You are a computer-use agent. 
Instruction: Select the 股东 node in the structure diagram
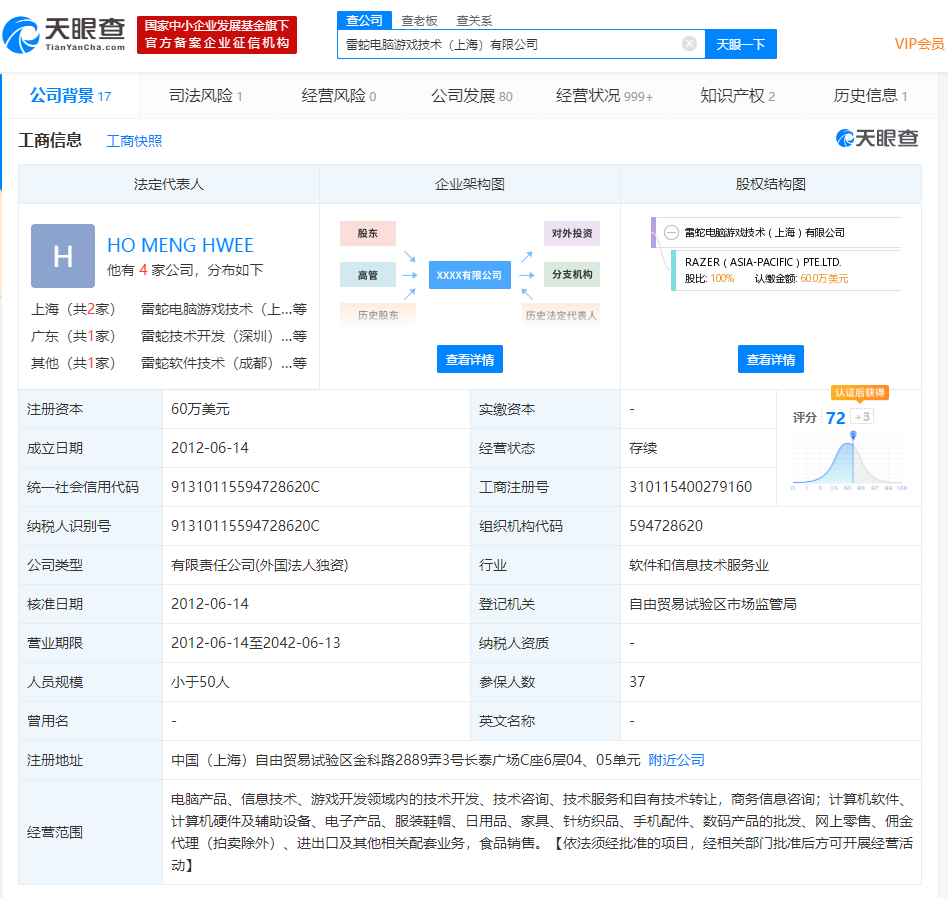point(368,234)
